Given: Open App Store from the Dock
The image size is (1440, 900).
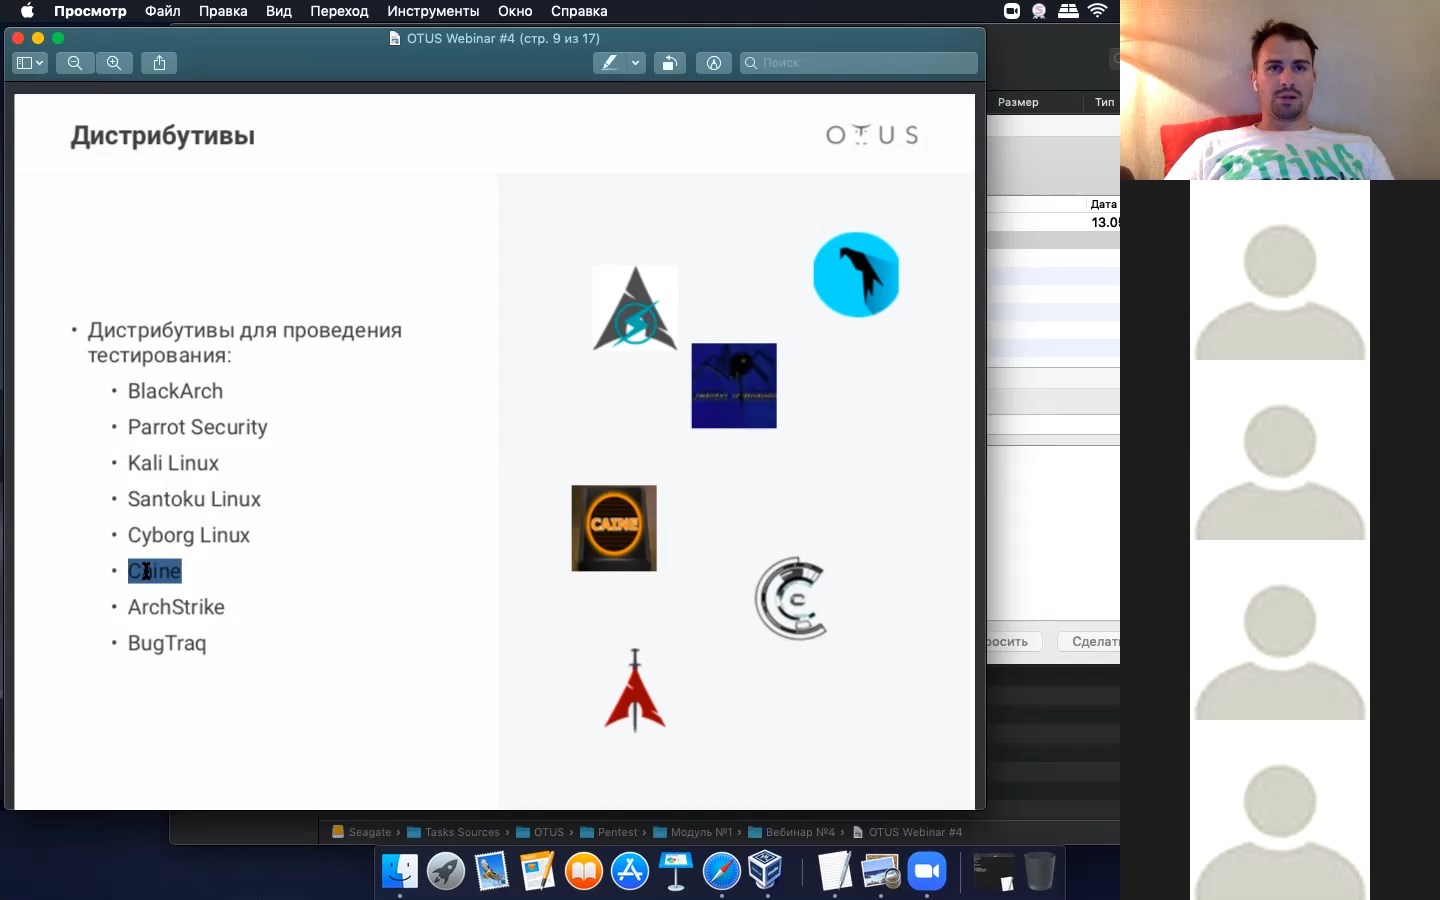Looking at the screenshot, I should tap(630, 871).
